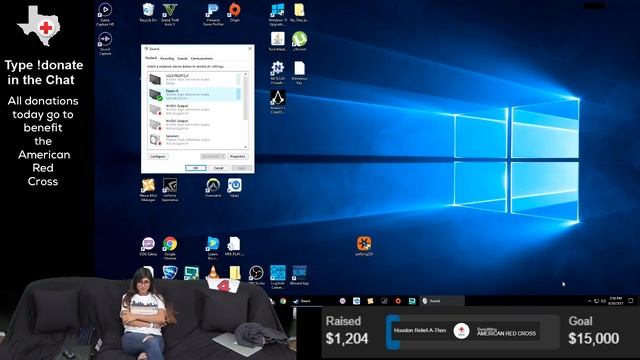
Task: Click the device list scrollbar up arrow
Action: tap(245, 74)
